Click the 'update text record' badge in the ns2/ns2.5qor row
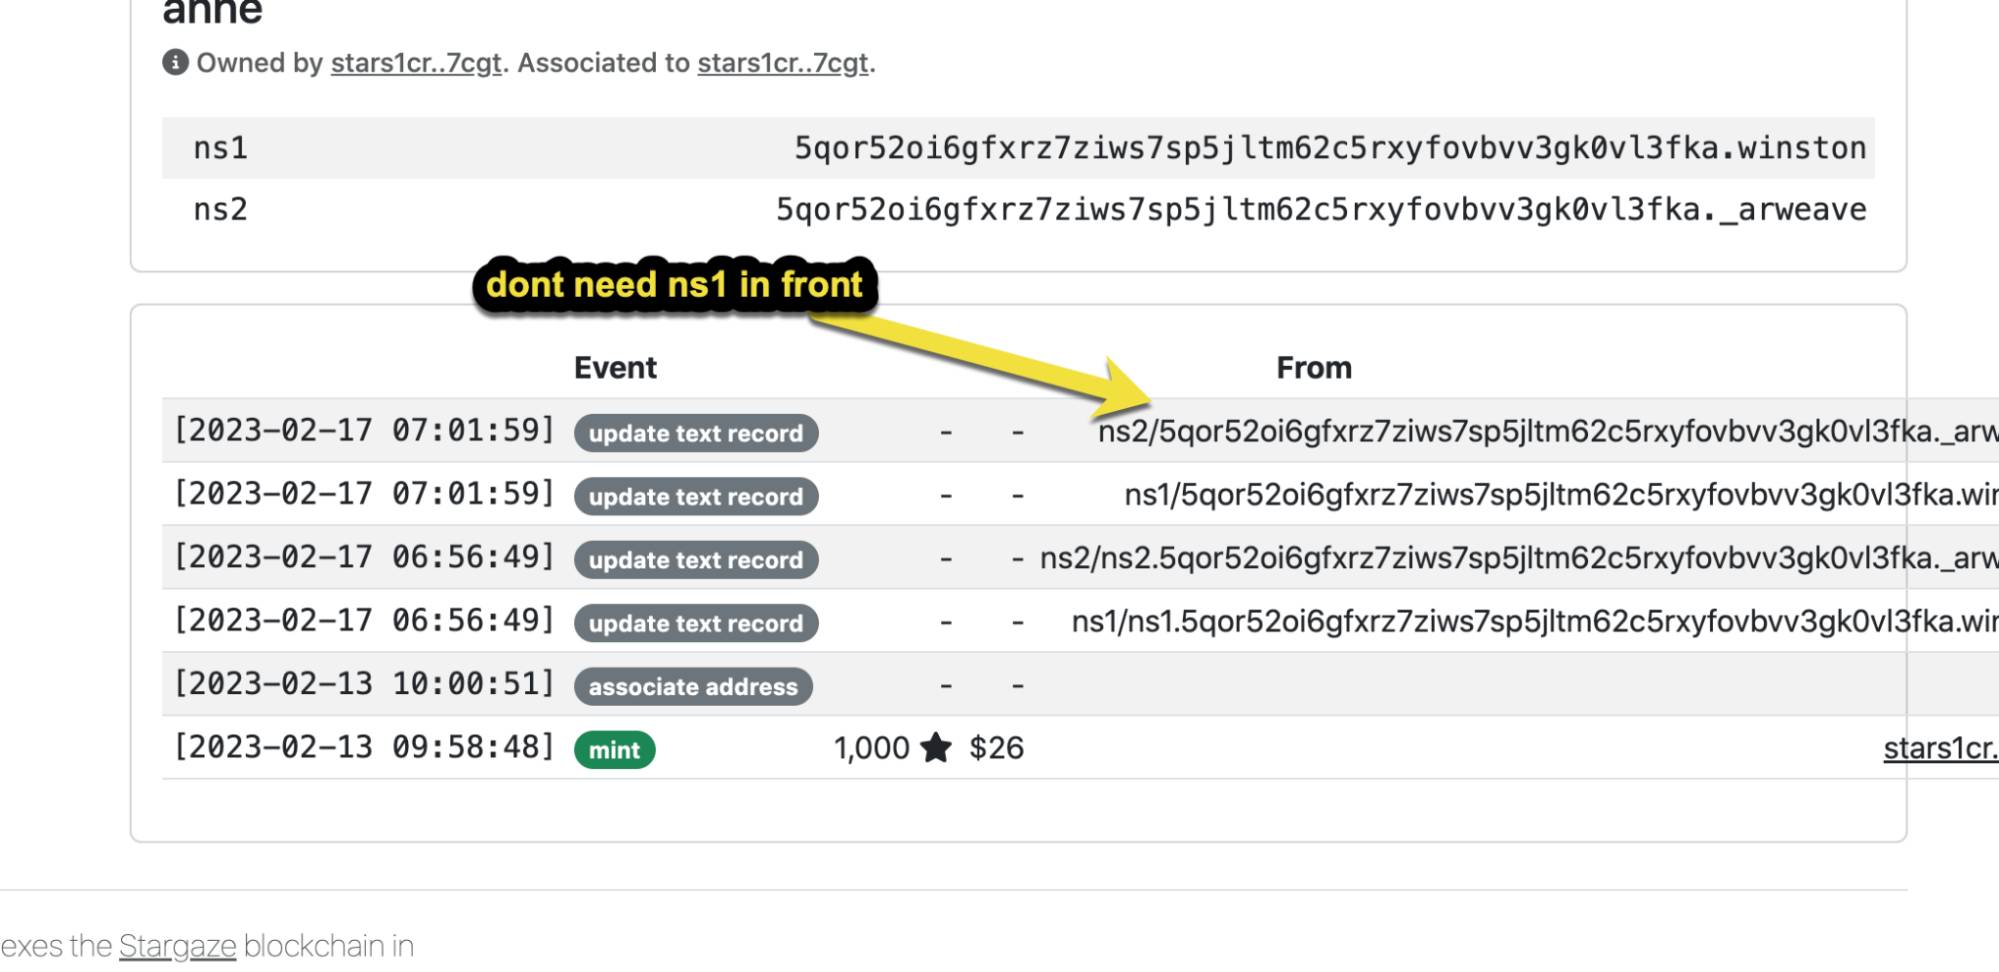1999x972 pixels. coord(696,560)
